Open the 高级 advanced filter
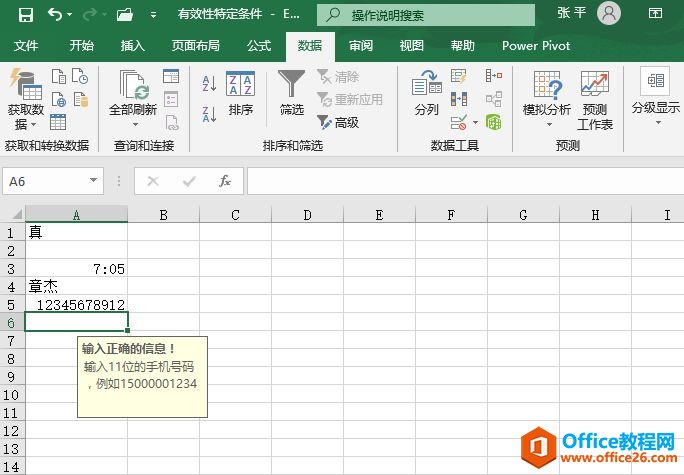Viewport: 684px width, 475px height. pyautogui.click(x=339, y=123)
